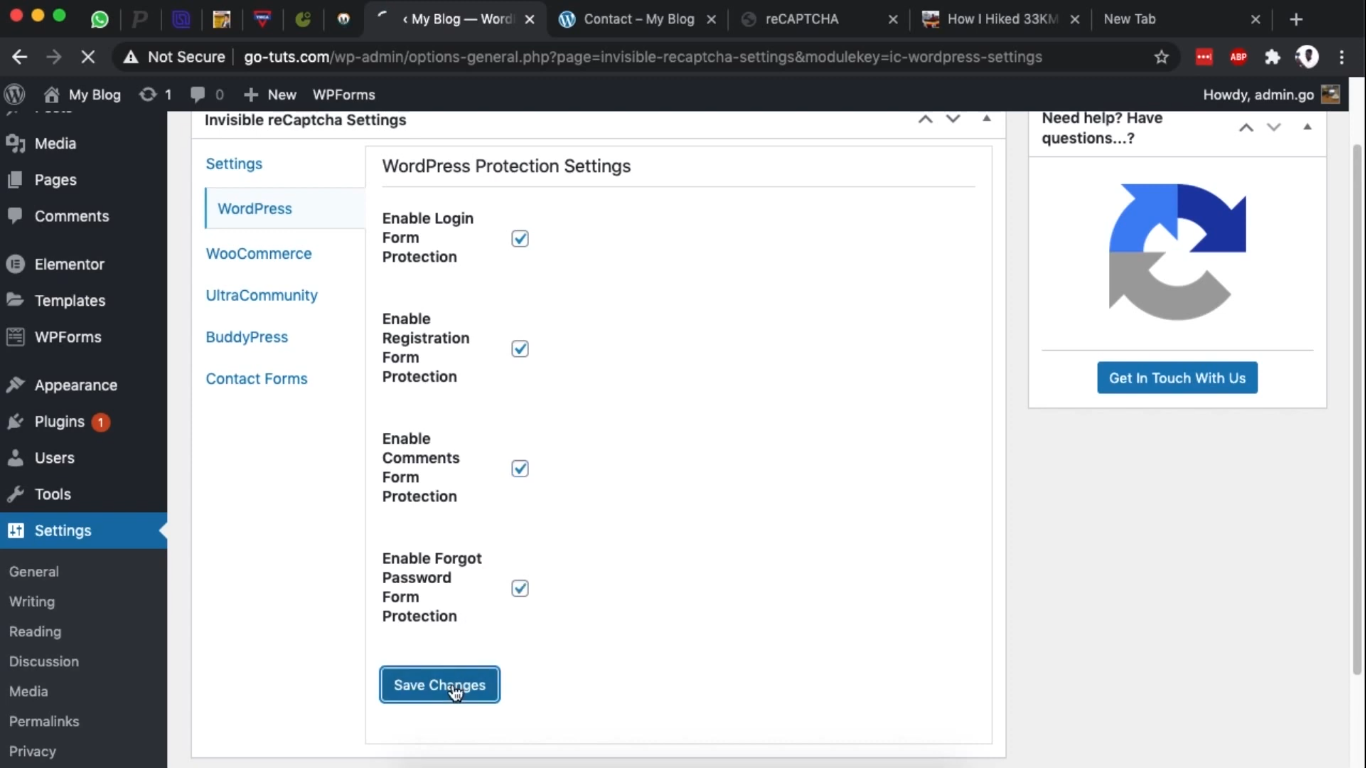The image size is (1366, 768).
Task: Open the Writing settings submenu
Action: pos(32,602)
